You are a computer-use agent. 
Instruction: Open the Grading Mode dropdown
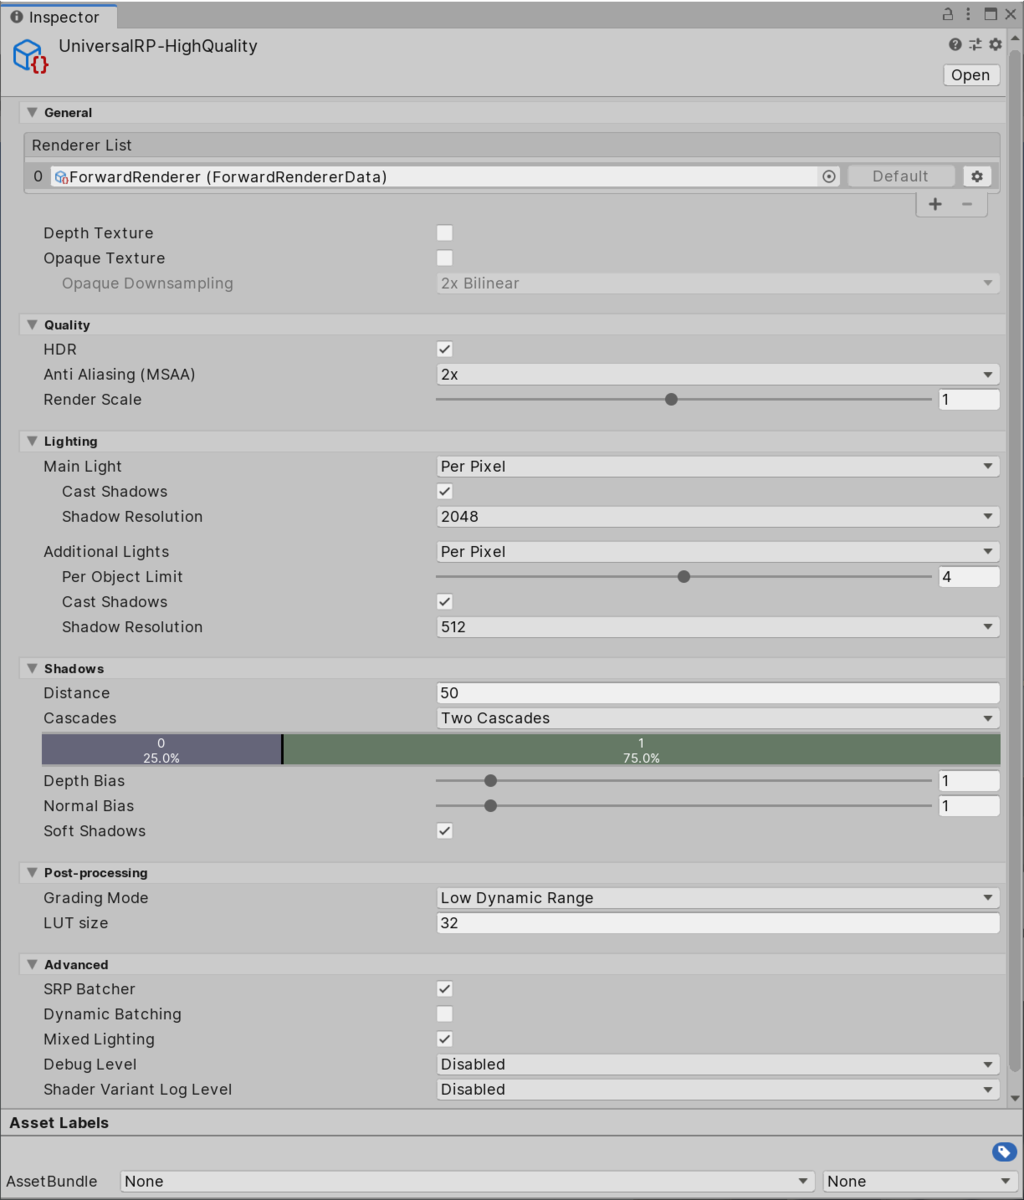coord(718,898)
